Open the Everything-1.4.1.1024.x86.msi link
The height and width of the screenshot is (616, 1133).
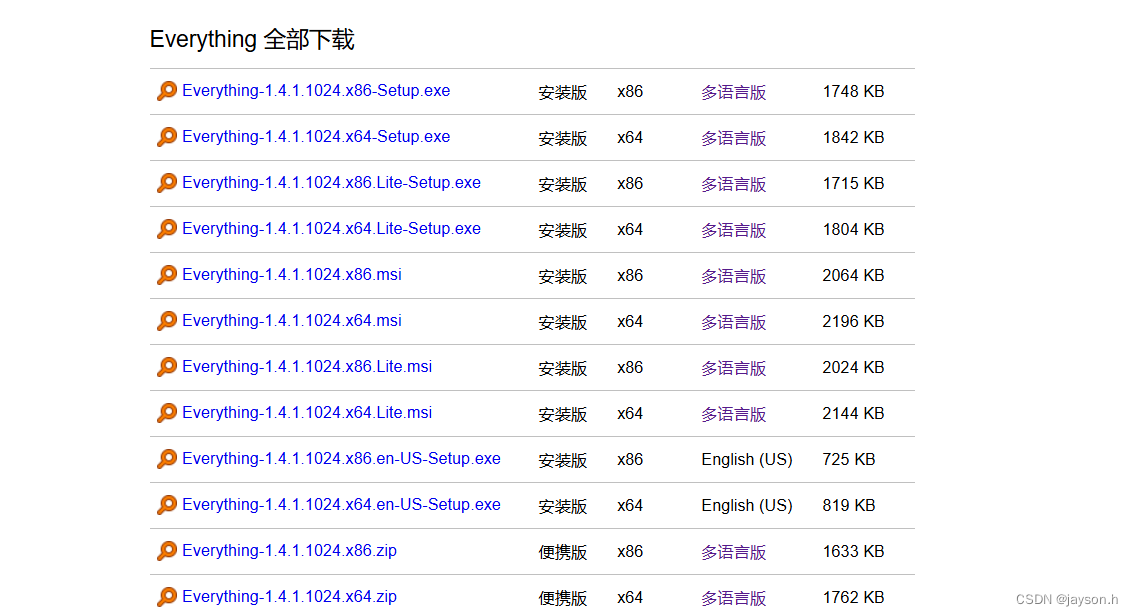pyautogui.click(x=291, y=274)
